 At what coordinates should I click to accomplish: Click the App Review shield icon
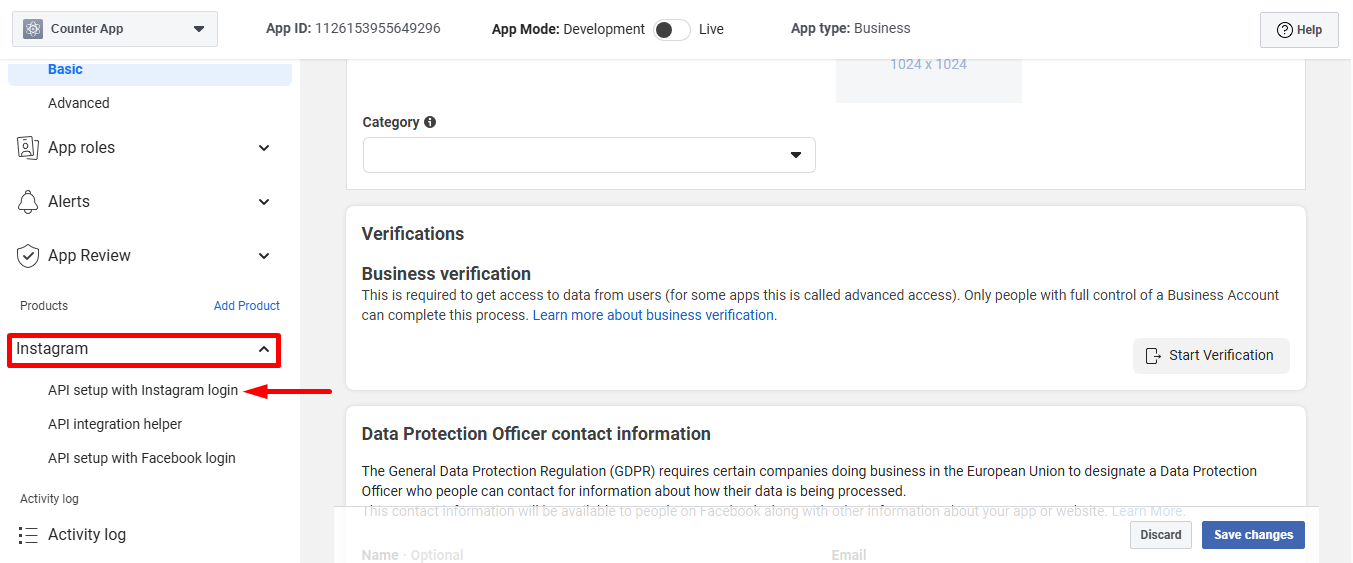point(28,256)
